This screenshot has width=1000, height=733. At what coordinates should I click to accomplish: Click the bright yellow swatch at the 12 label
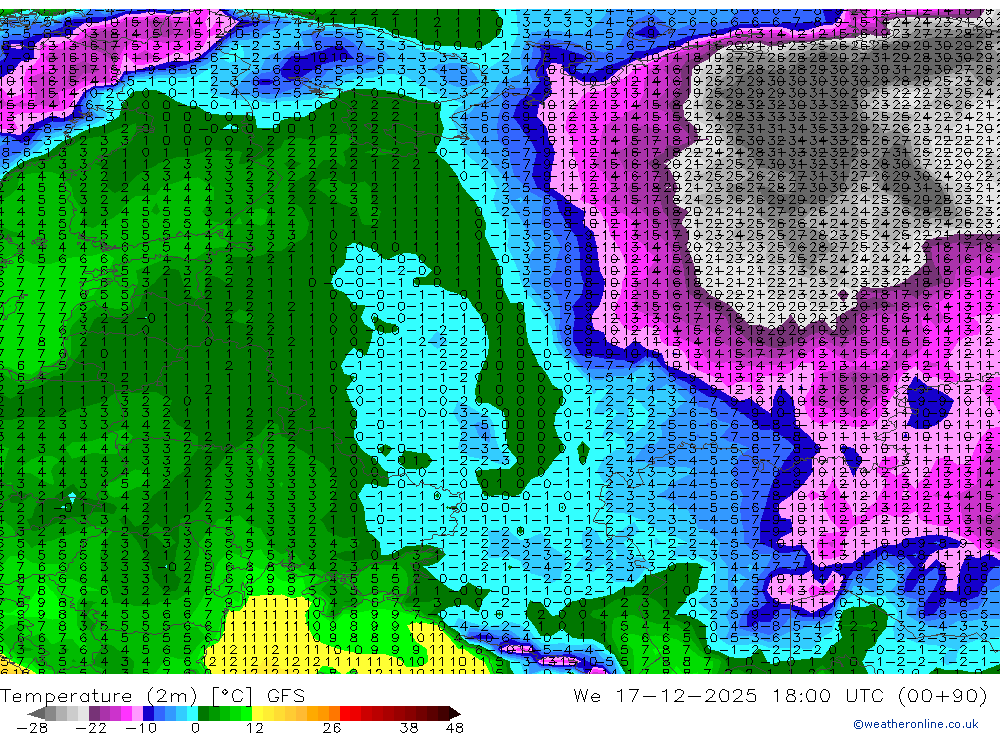pos(258,714)
